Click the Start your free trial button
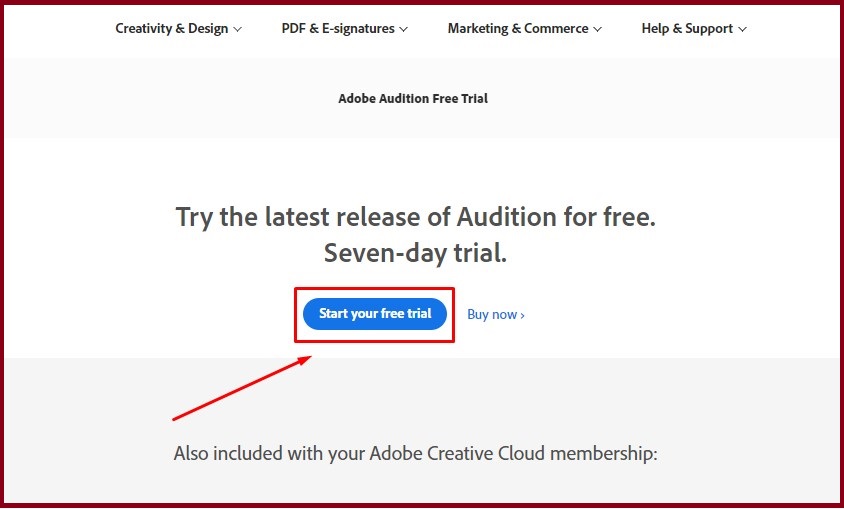The image size is (844, 509). 375,314
